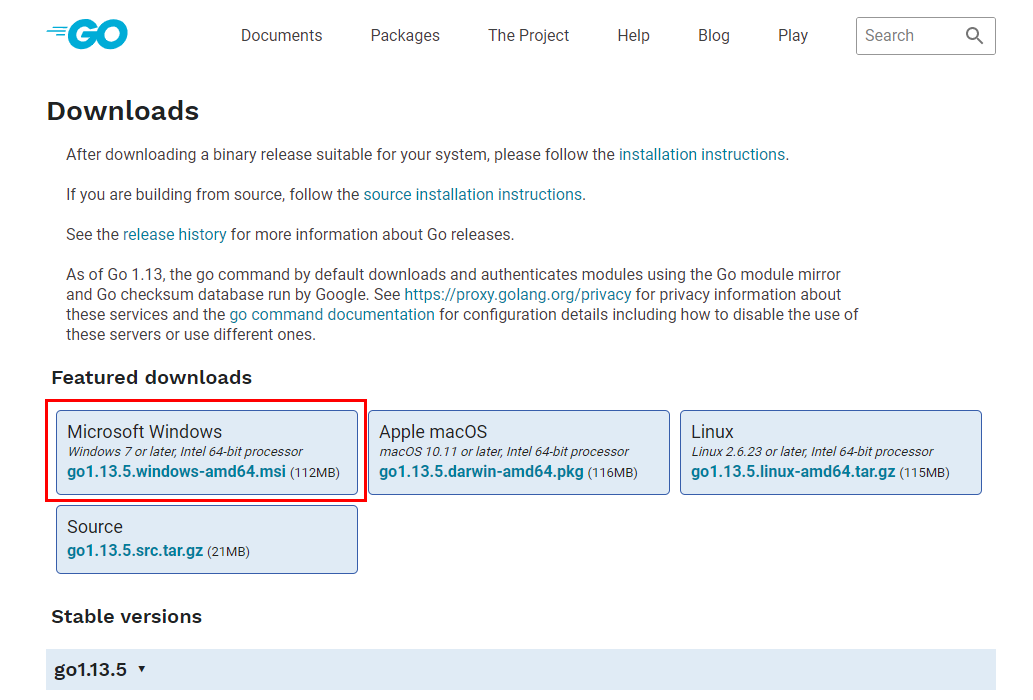Download go1.13.5.darwin-amd64.pkg

[481, 471]
